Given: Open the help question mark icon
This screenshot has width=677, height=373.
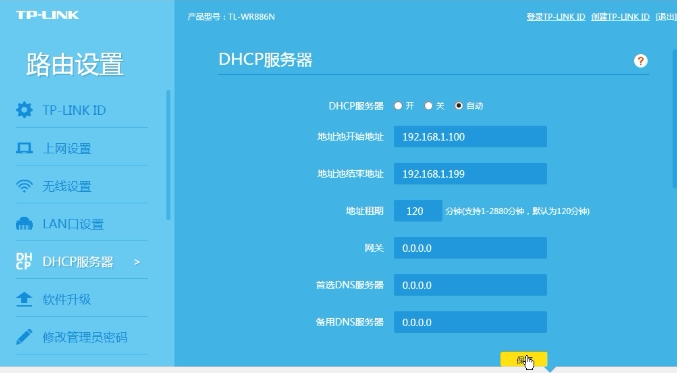Looking at the screenshot, I should pyautogui.click(x=641, y=61).
